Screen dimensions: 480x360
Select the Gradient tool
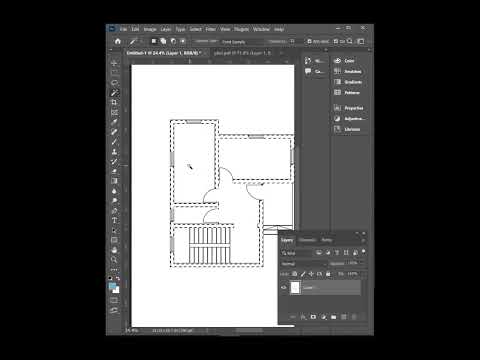114,181
